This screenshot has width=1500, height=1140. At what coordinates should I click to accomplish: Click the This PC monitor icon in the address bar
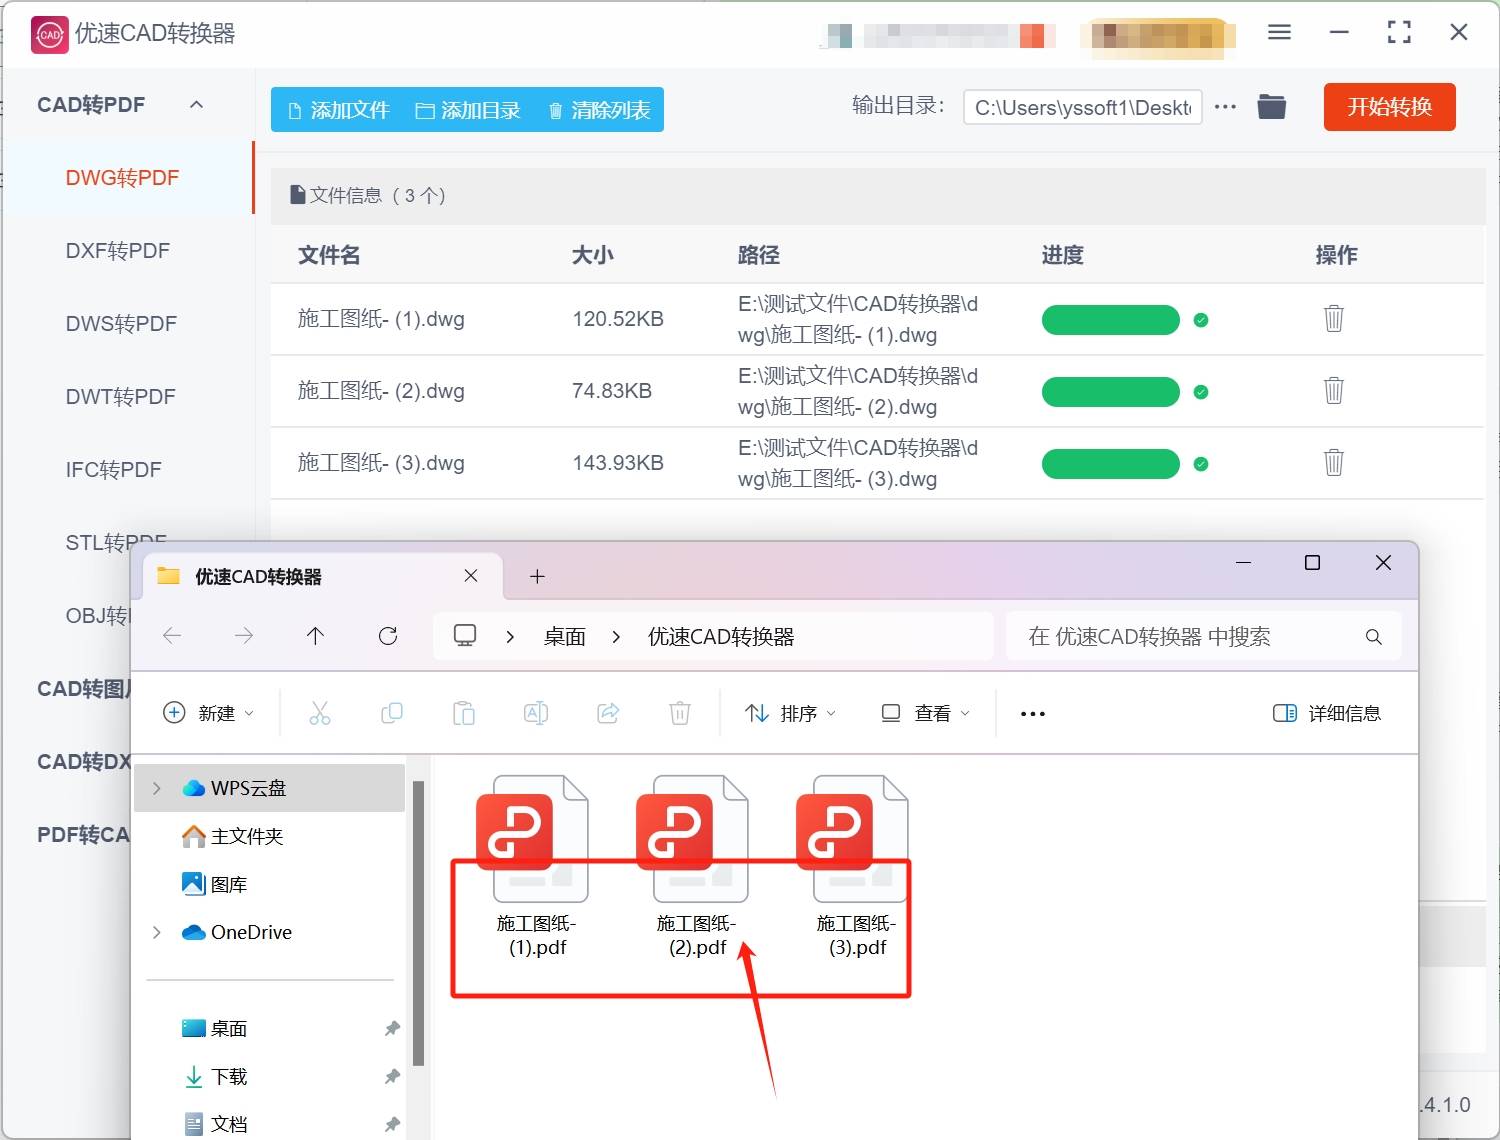(x=465, y=636)
